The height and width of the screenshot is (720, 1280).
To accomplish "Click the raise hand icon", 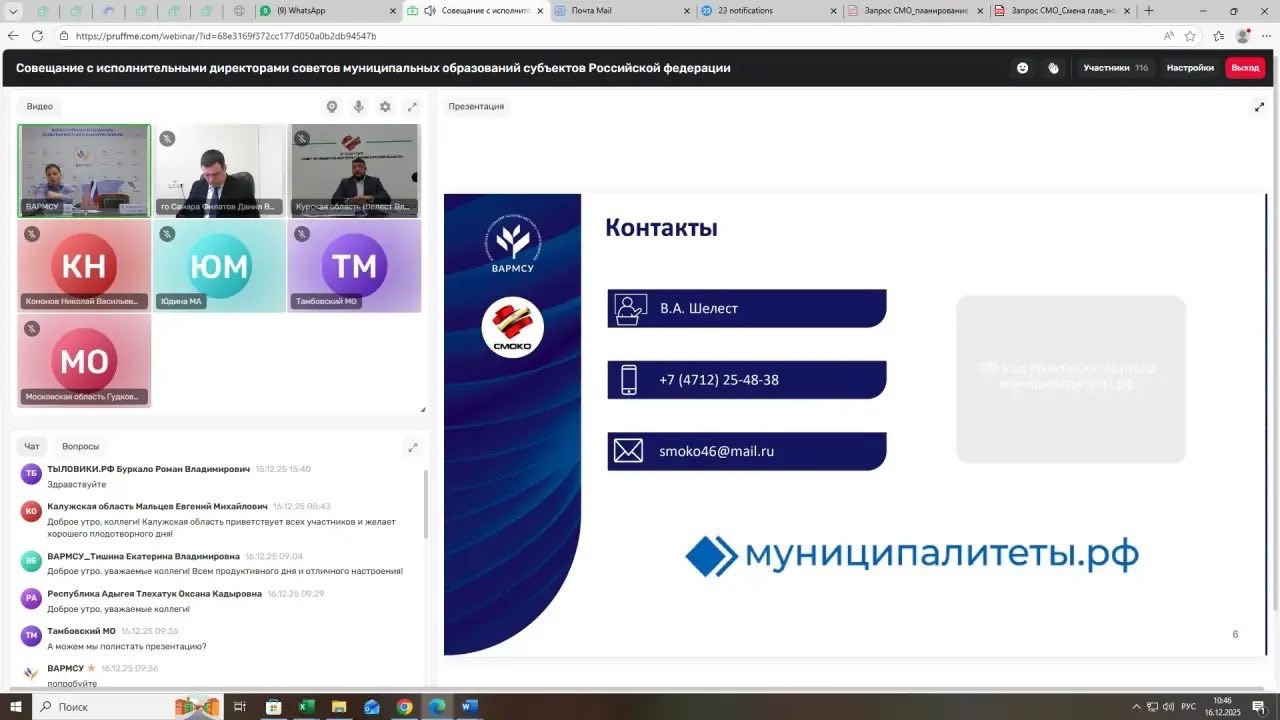I will pos(1053,67).
